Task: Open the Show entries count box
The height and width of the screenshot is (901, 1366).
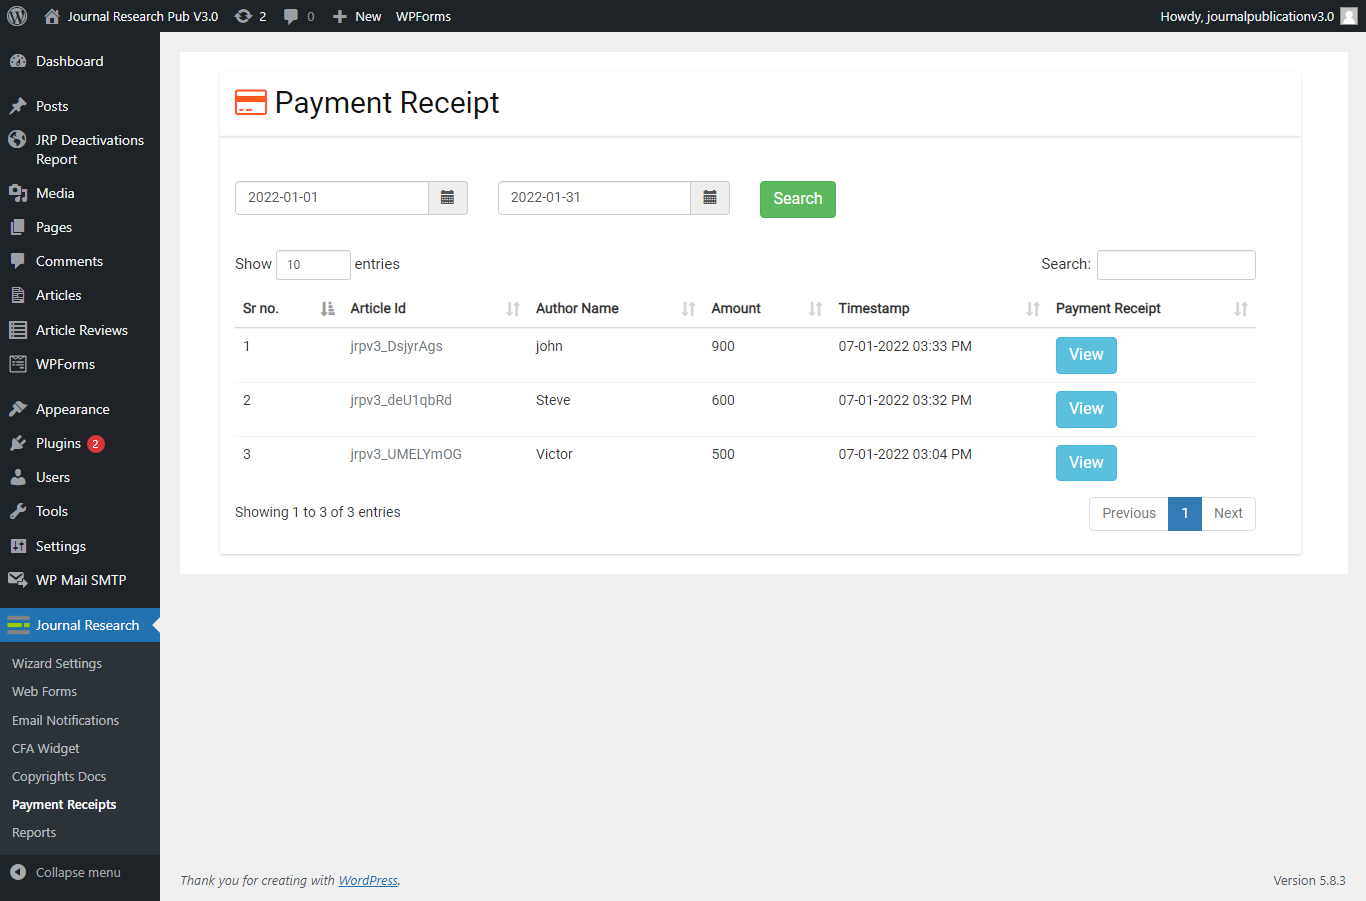Action: (x=313, y=265)
